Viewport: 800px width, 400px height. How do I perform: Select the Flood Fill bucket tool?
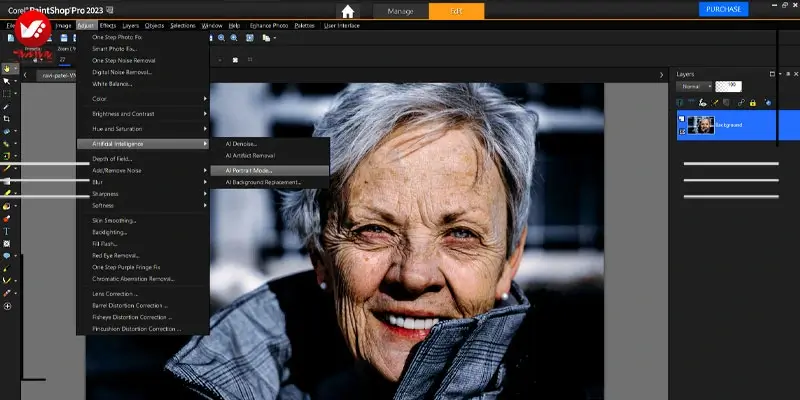pos(7,206)
